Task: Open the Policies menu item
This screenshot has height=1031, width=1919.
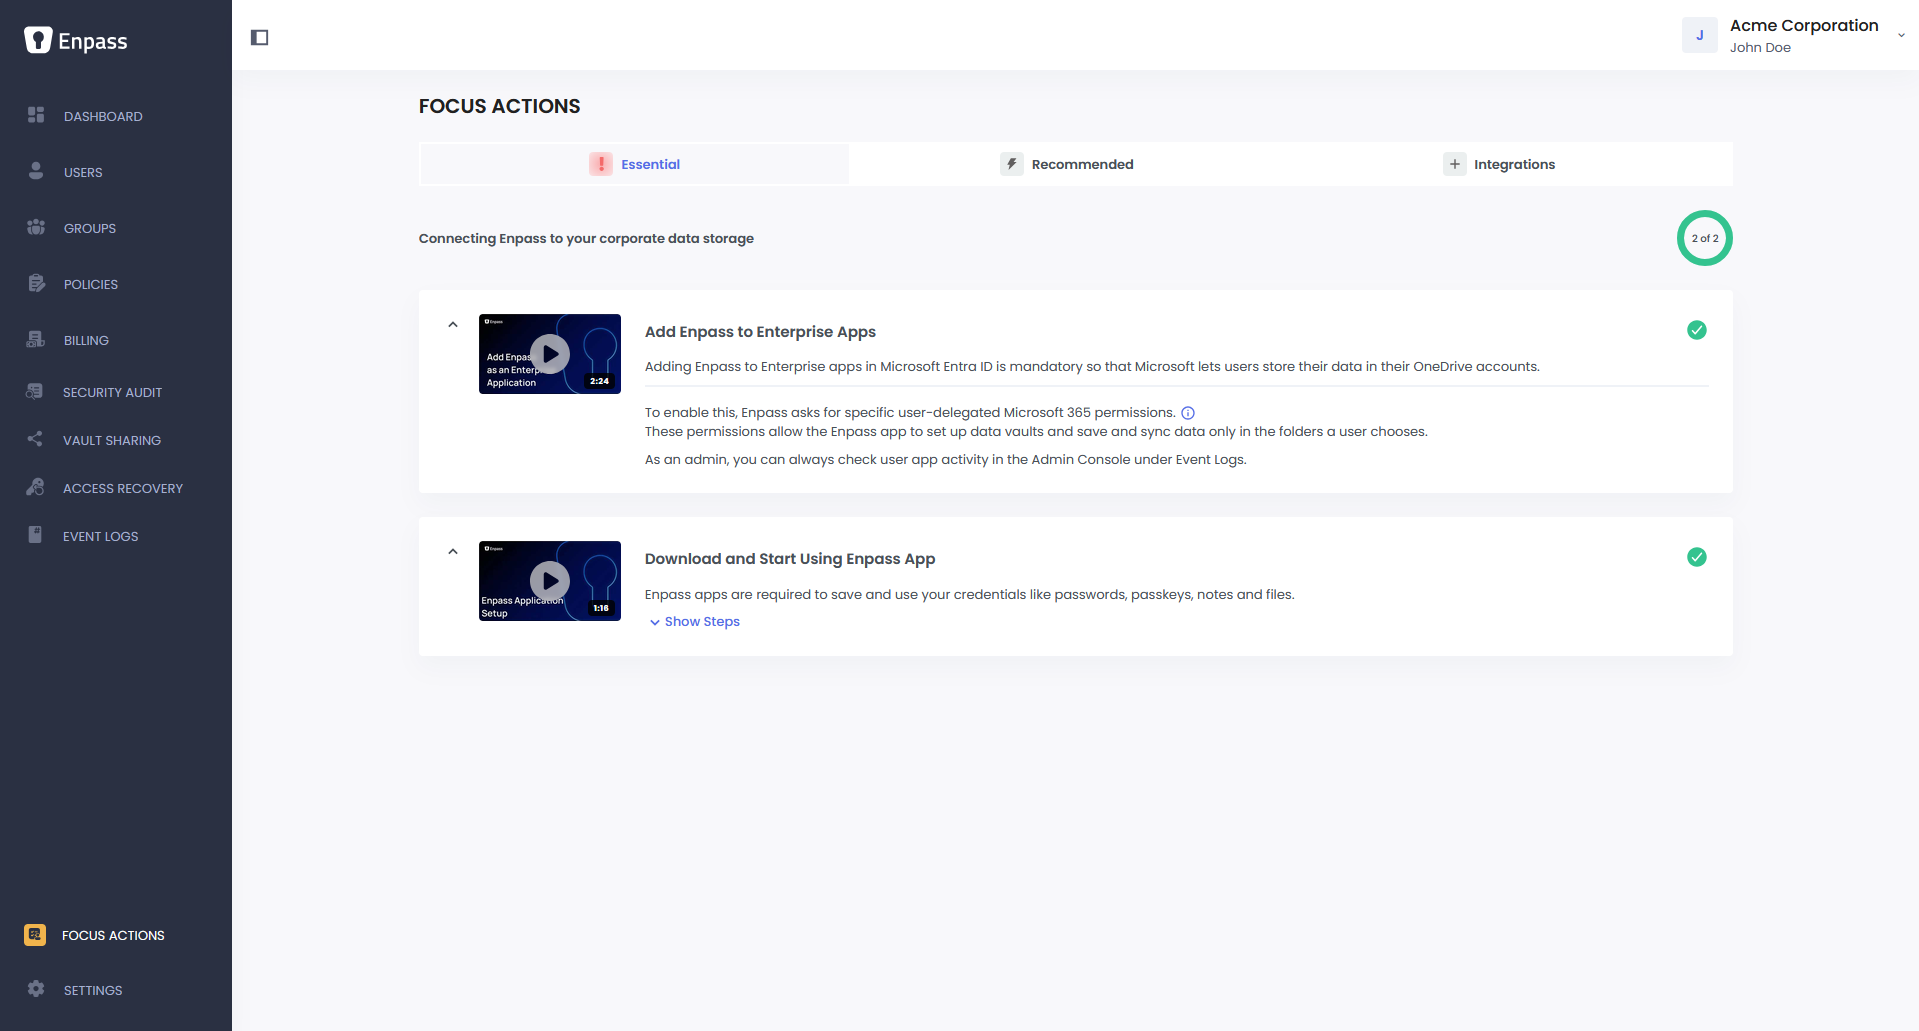Action: point(91,285)
